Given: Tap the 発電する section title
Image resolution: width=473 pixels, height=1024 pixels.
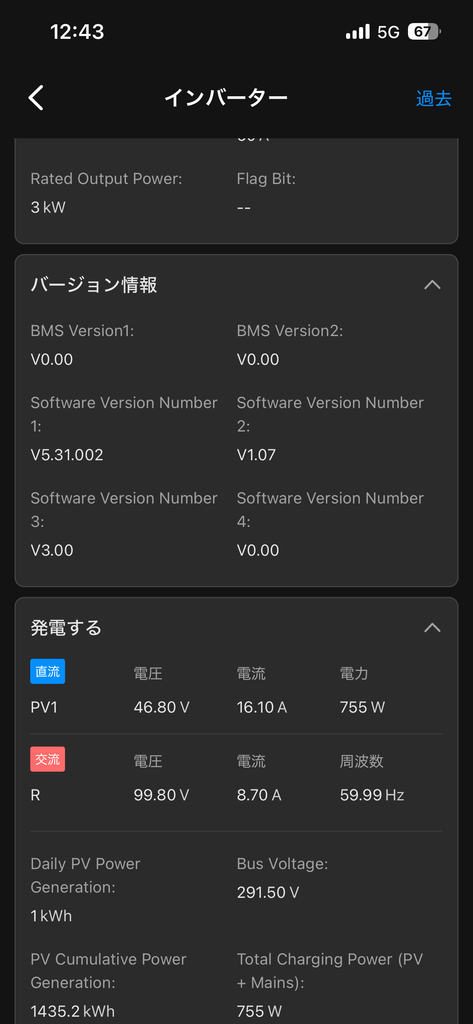Looking at the screenshot, I should [66, 628].
